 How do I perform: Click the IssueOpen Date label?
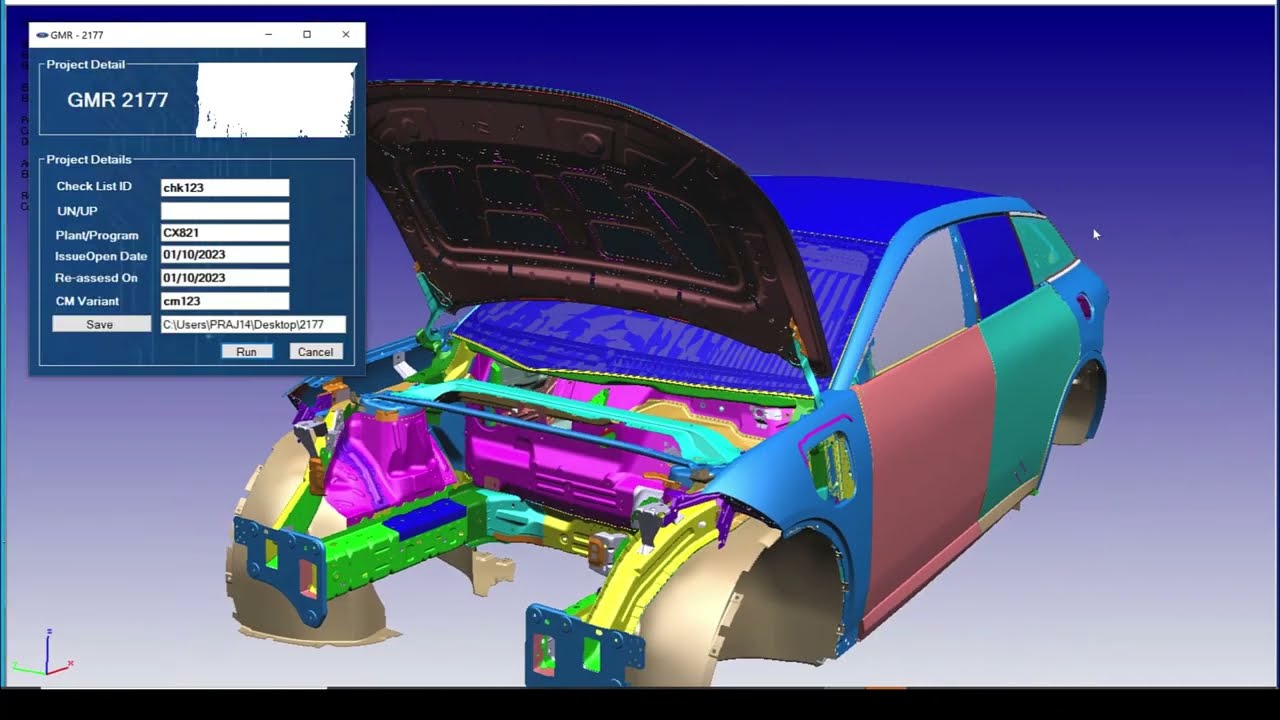click(x=101, y=256)
